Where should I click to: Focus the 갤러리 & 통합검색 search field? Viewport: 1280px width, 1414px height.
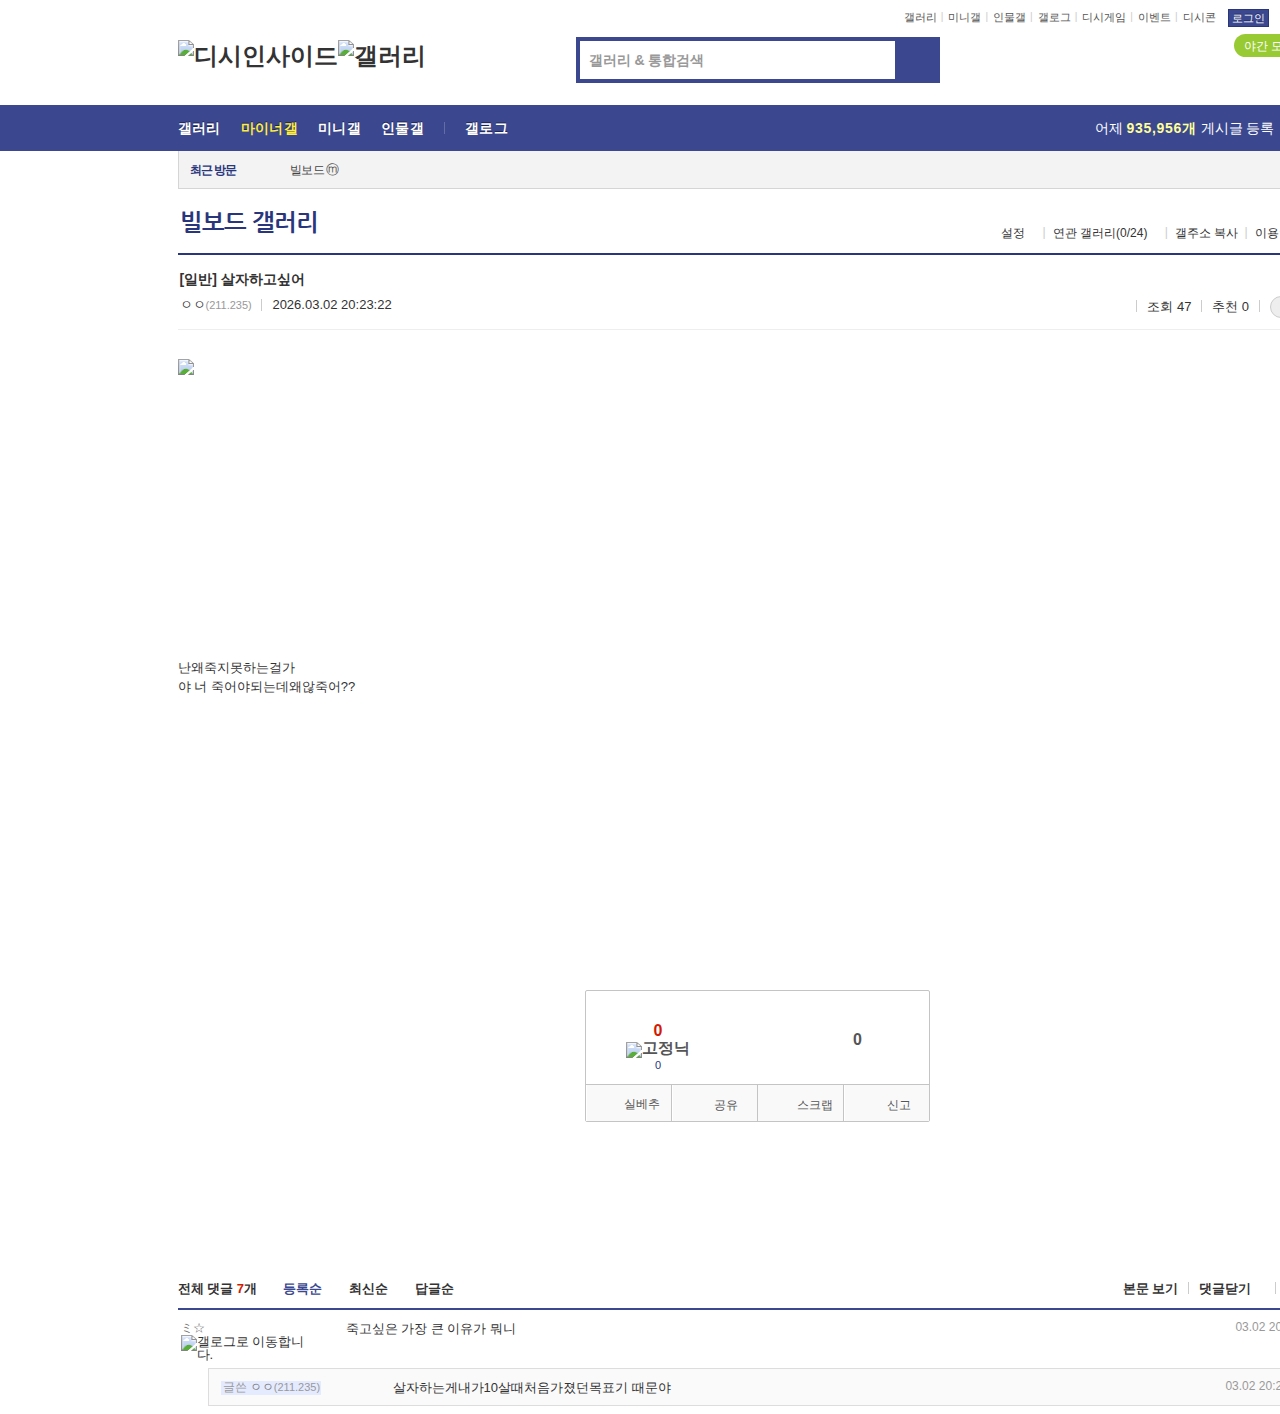737,60
